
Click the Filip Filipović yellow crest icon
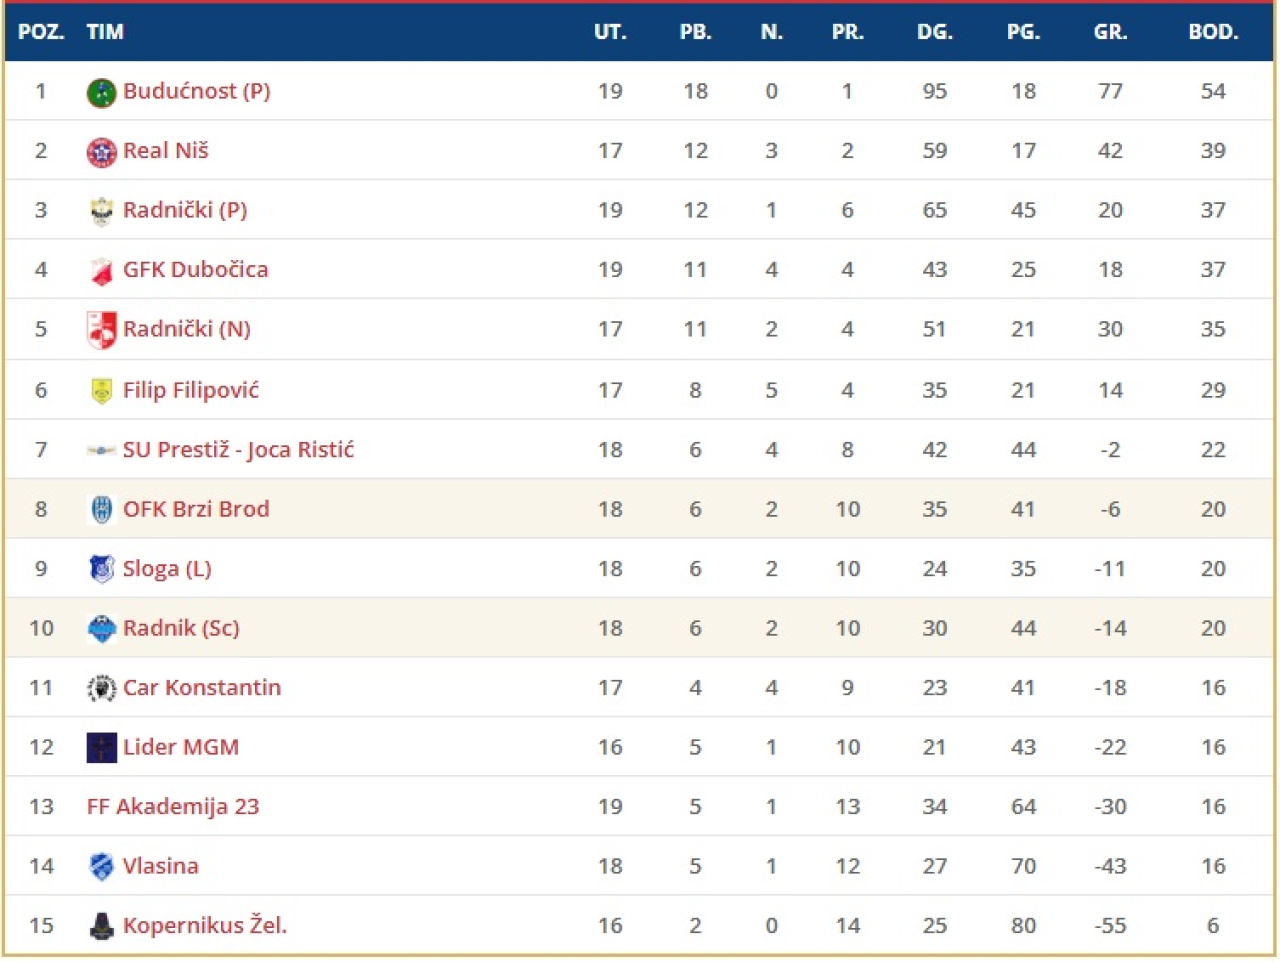pyautogui.click(x=101, y=391)
